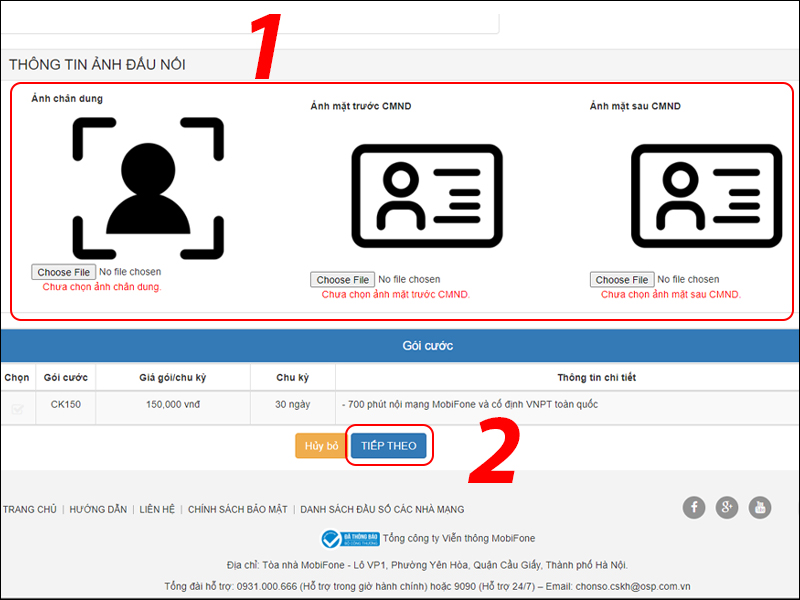
Task: Open DANH SÁCH ĐẦU SỐ CÁC NHÀ MẠNG
Action: point(382,510)
